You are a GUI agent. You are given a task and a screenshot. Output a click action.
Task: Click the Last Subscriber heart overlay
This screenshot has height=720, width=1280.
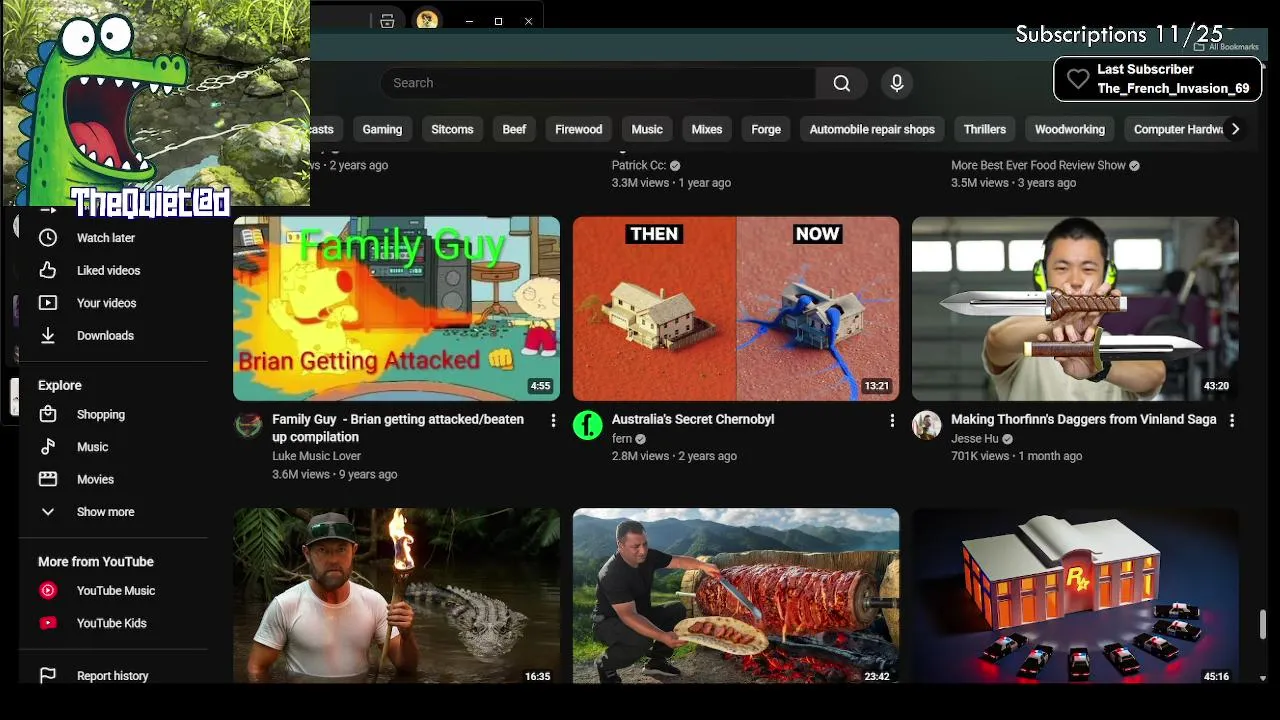[x=1077, y=79]
